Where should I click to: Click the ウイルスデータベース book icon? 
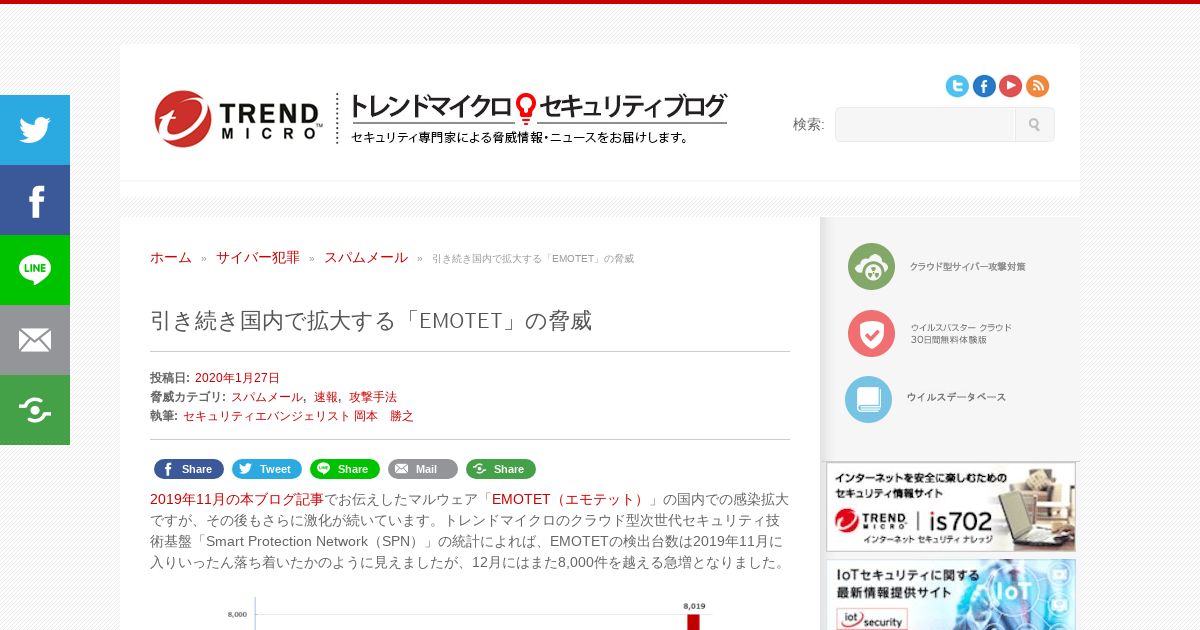(x=868, y=399)
